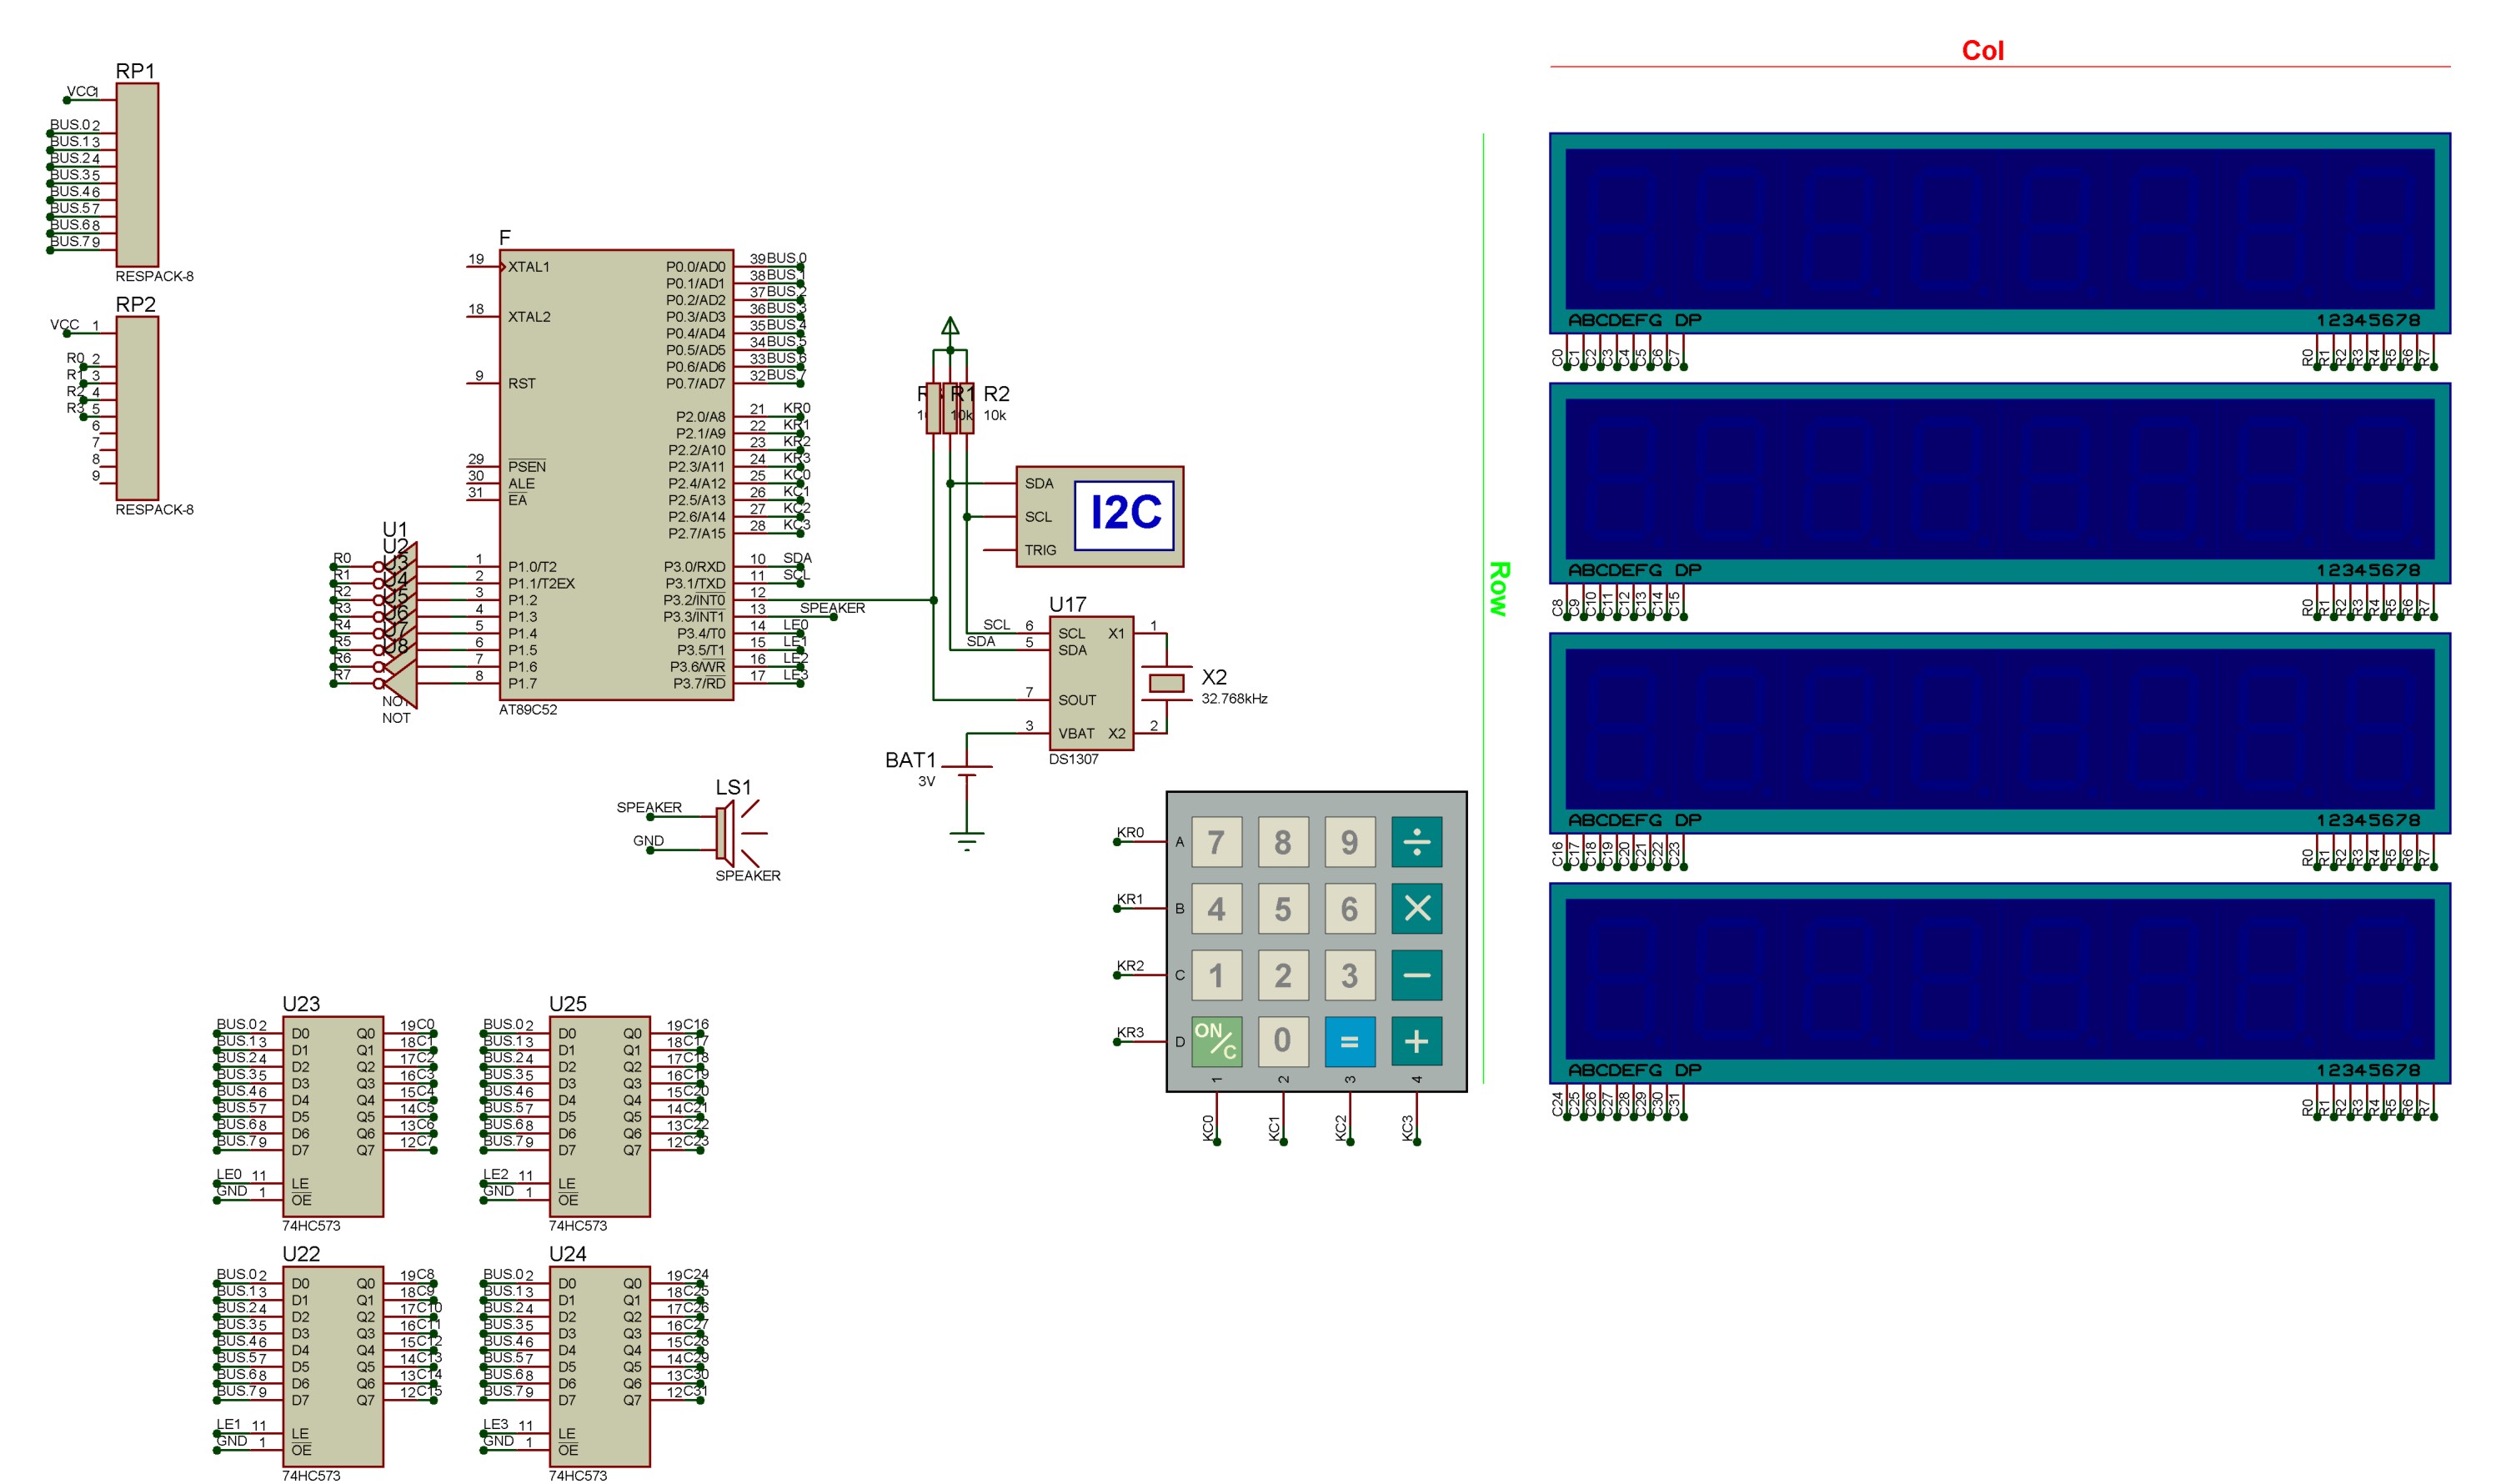Select the BAT1 battery symbol
2501x1484 pixels.
966,771
